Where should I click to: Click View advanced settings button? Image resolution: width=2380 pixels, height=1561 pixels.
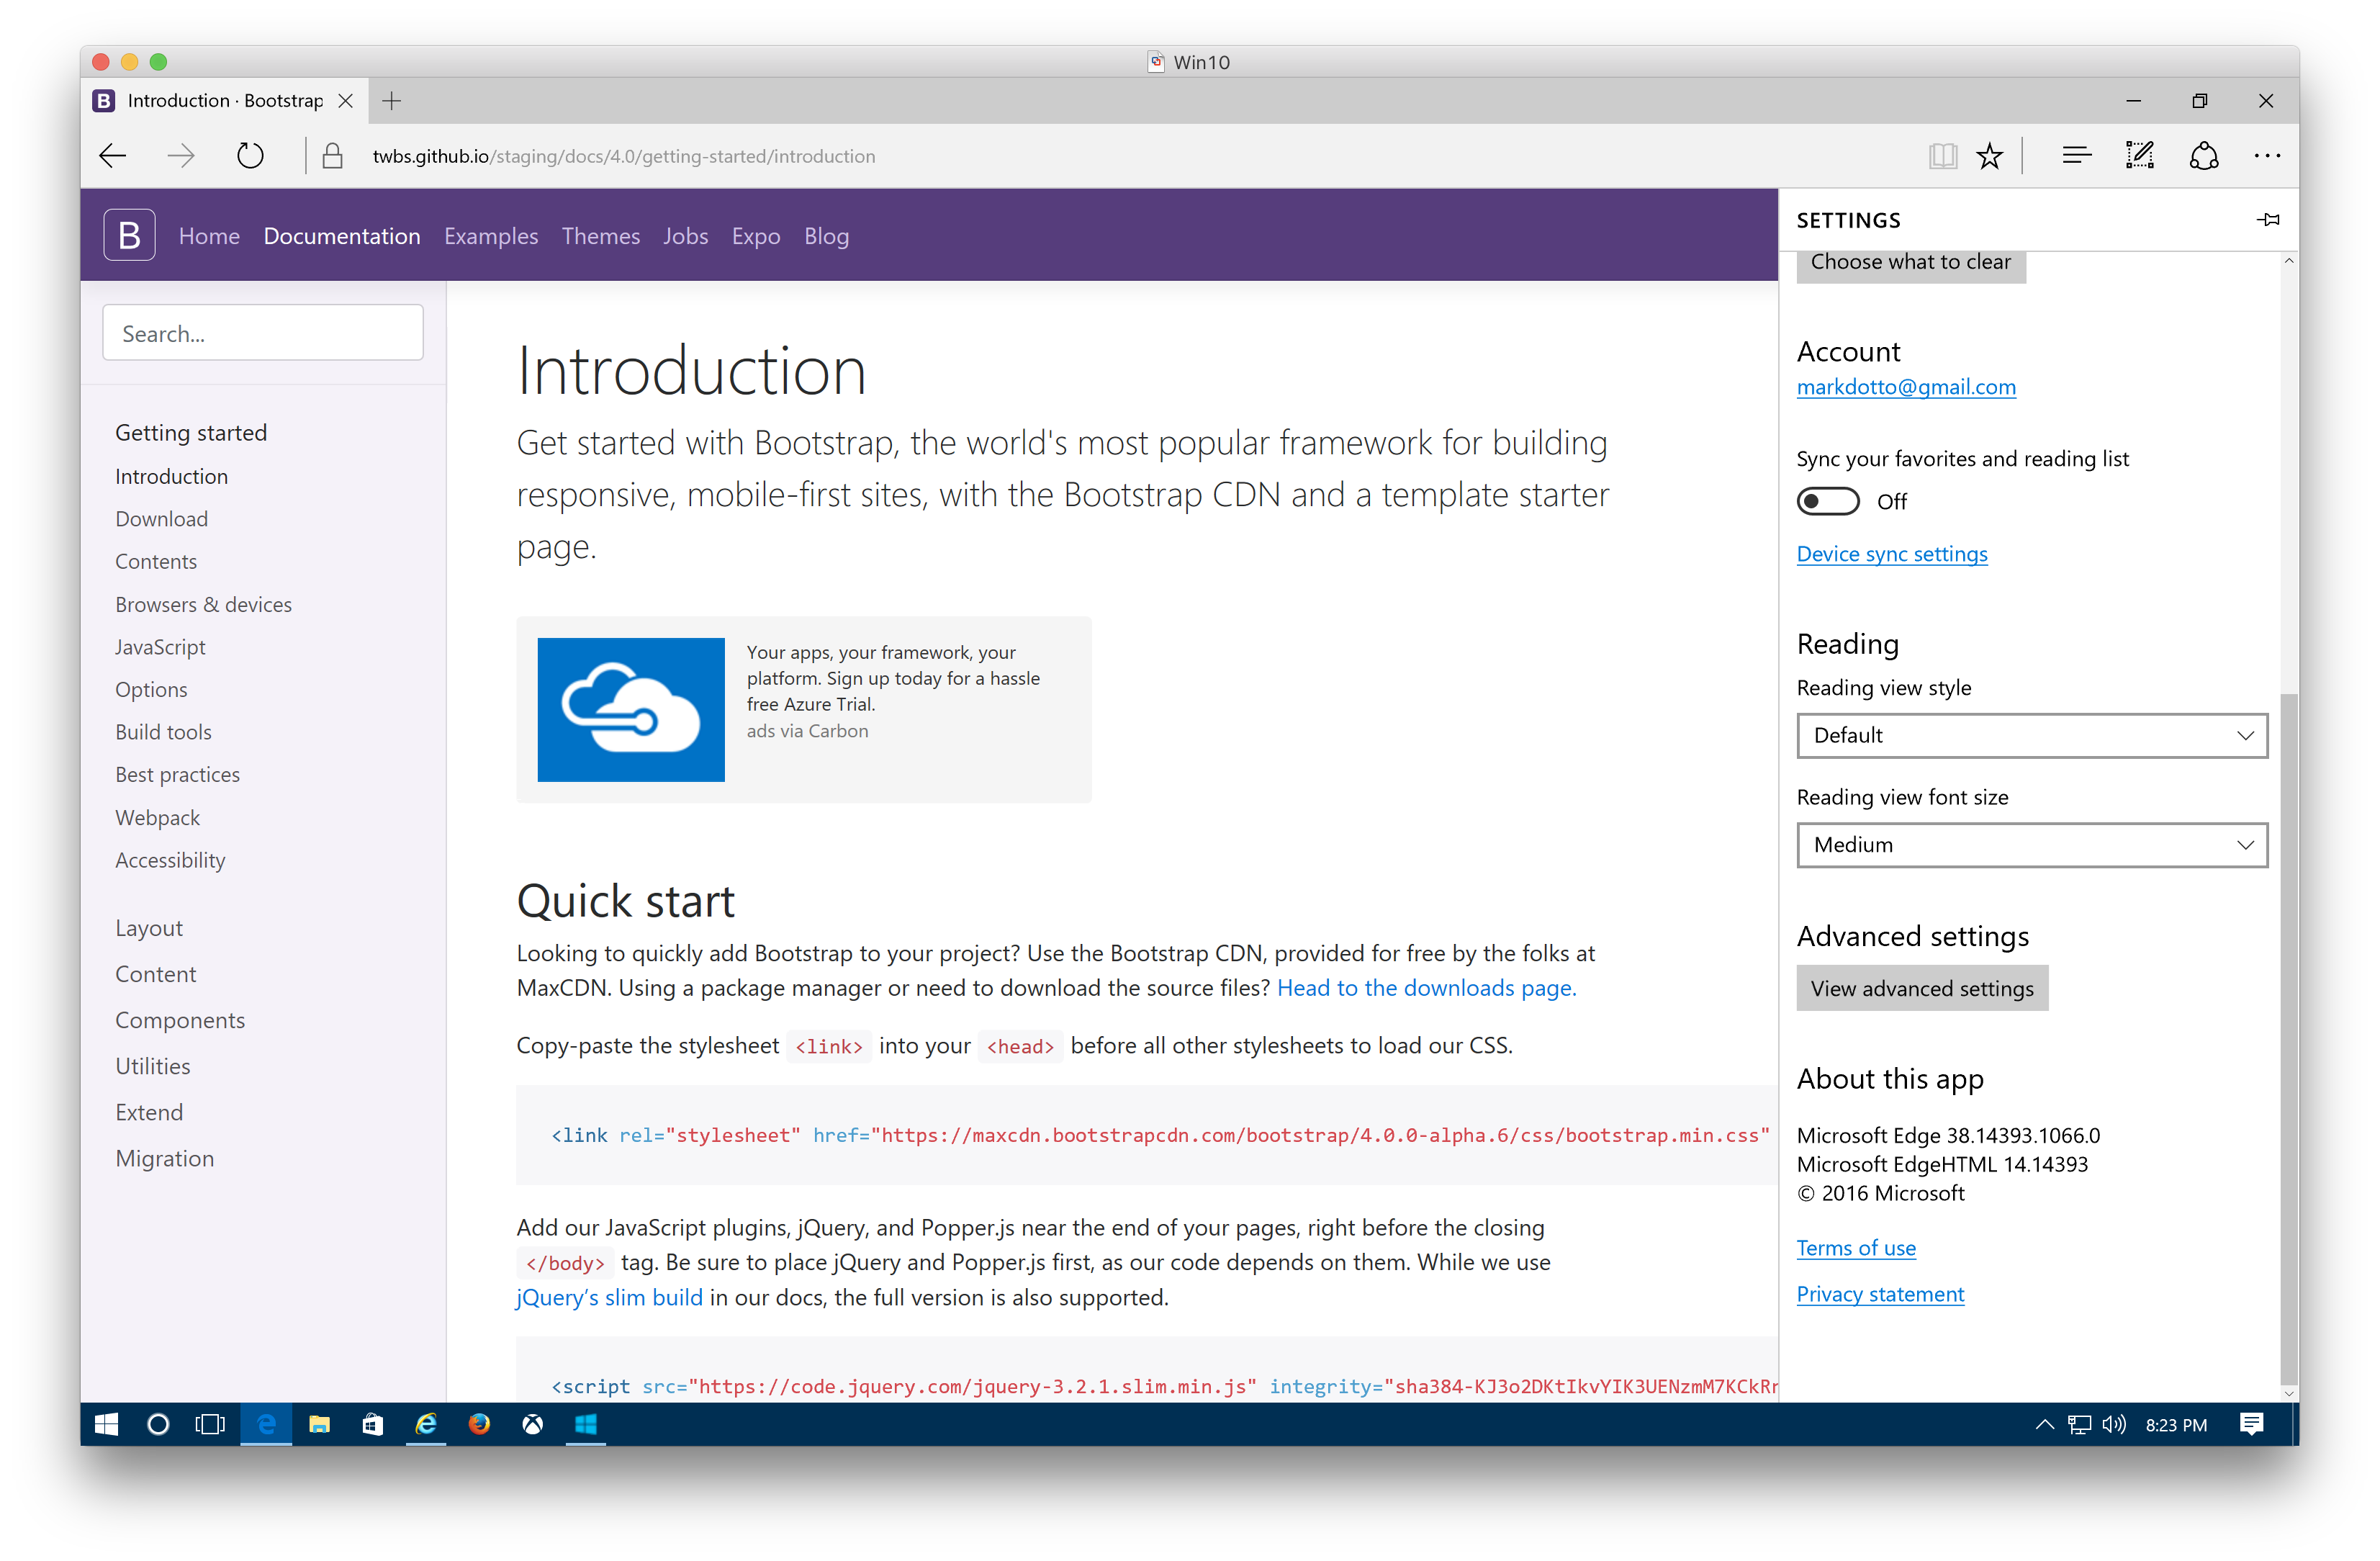1921,988
